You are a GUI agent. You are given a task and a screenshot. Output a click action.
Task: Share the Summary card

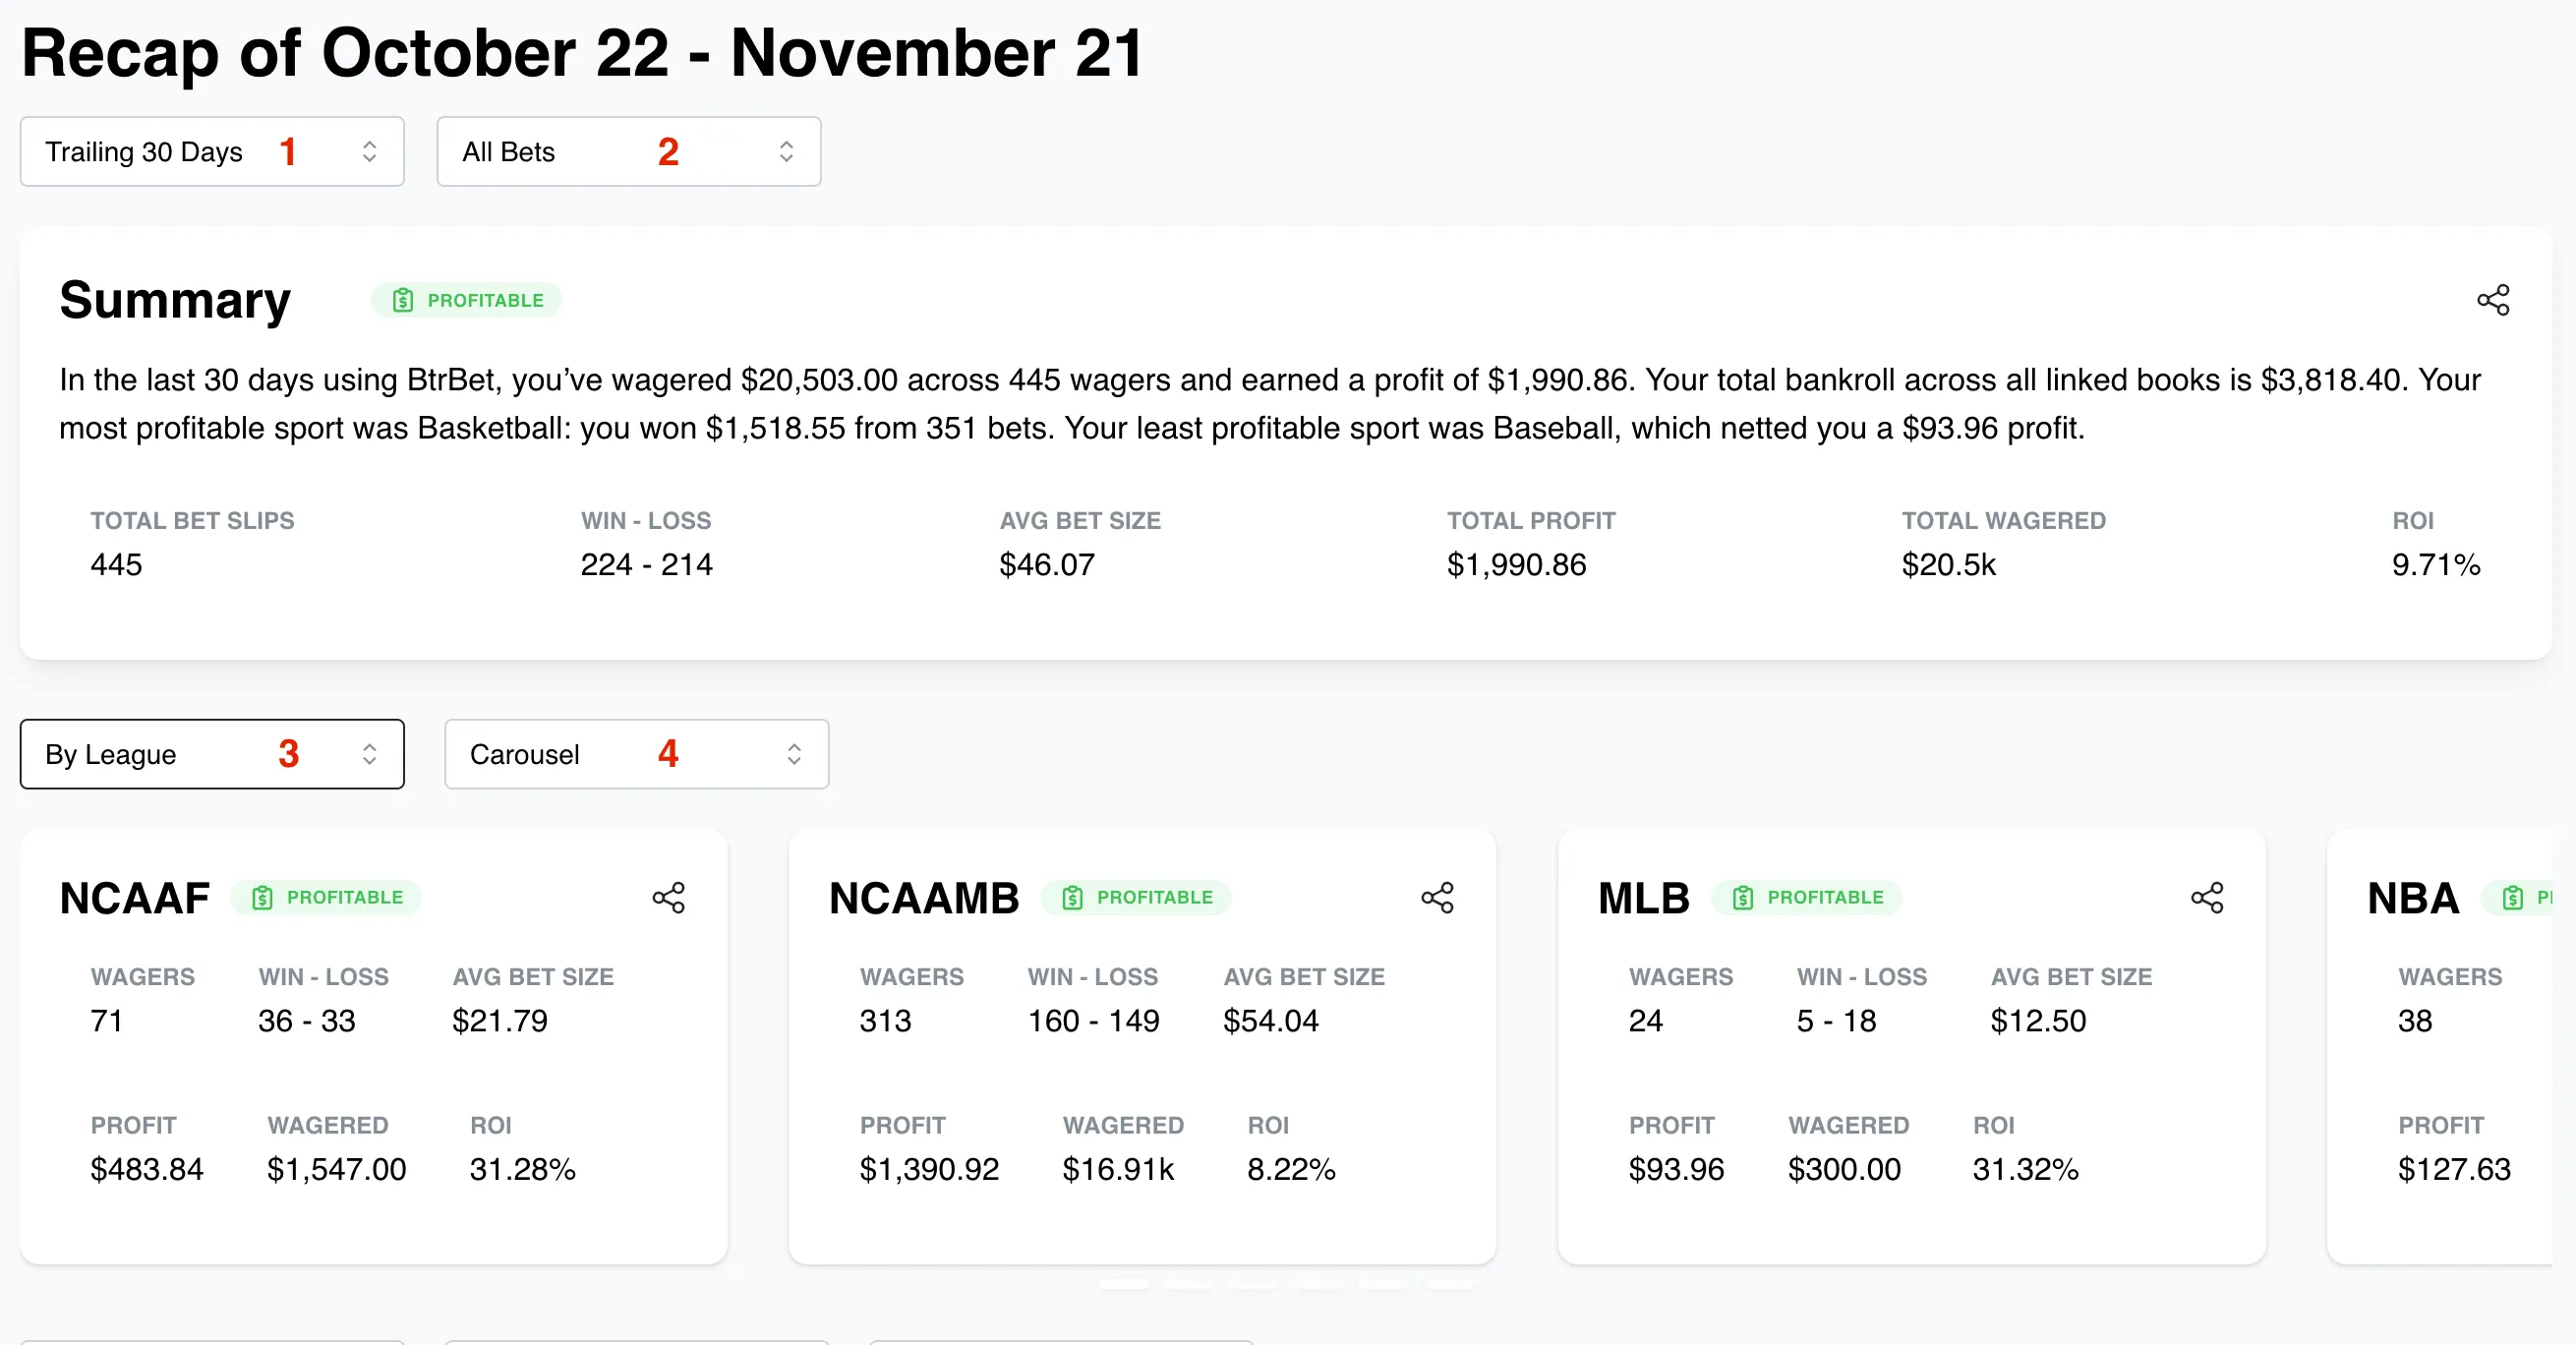point(2492,300)
